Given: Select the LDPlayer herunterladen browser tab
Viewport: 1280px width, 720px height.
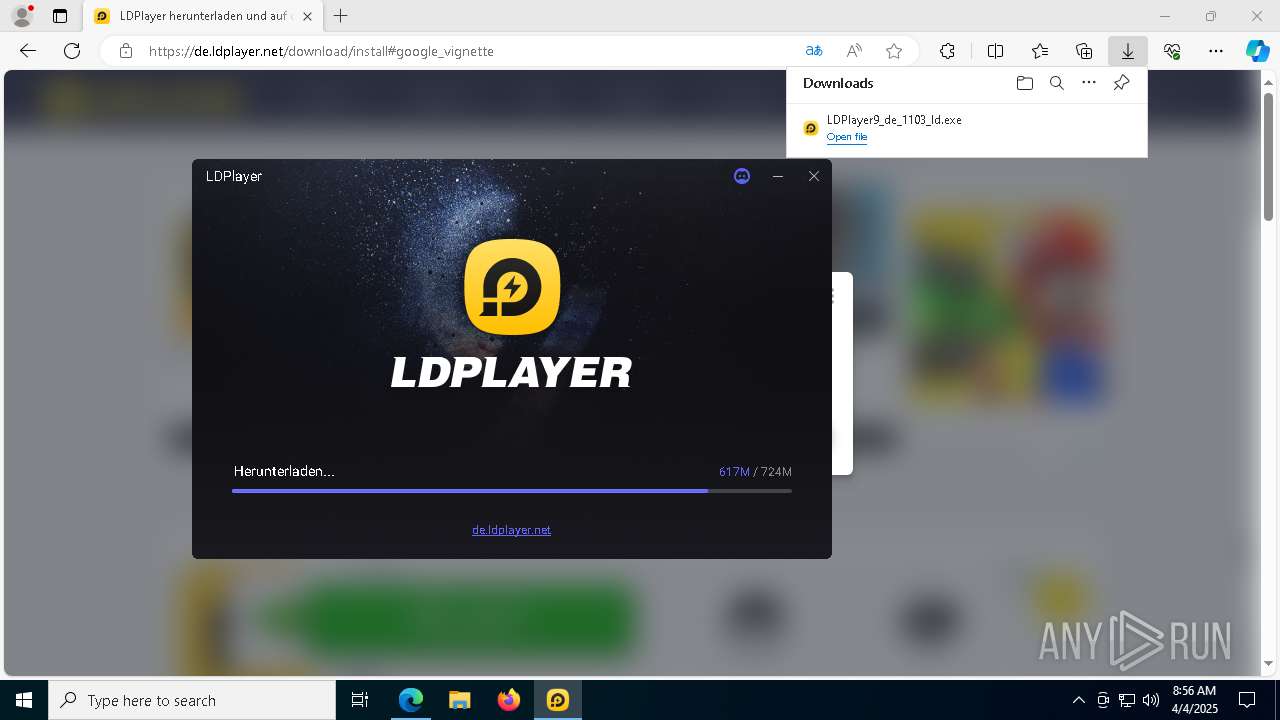Looking at the screenshot, I should pos(203,16).
